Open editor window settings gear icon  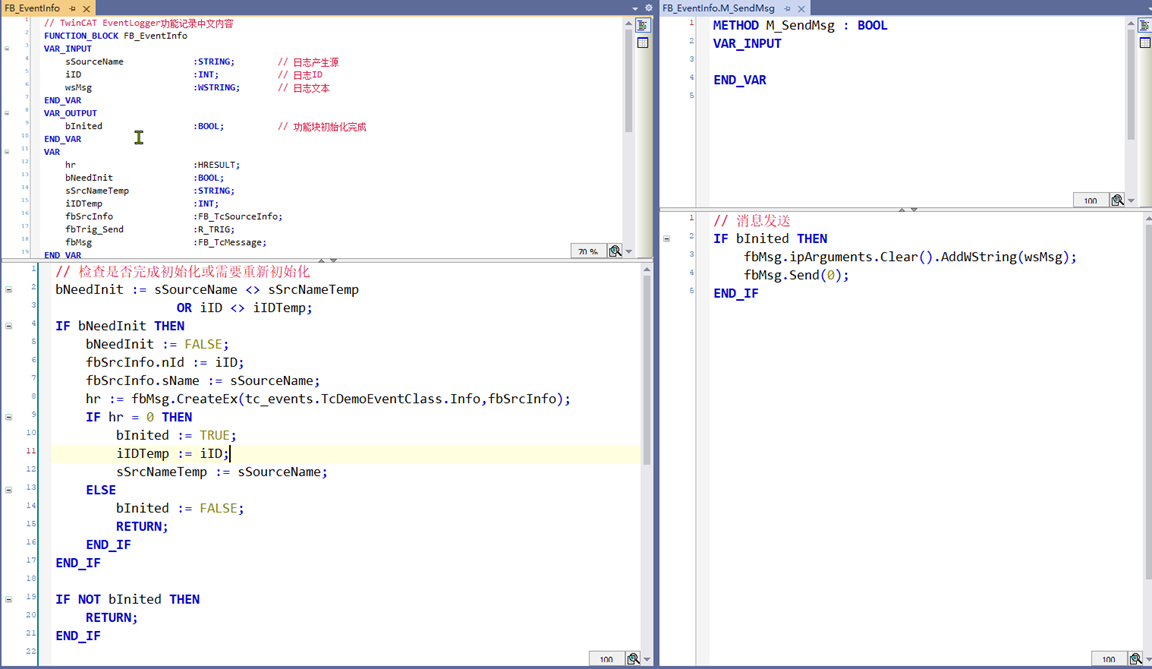tap(648, 8)
